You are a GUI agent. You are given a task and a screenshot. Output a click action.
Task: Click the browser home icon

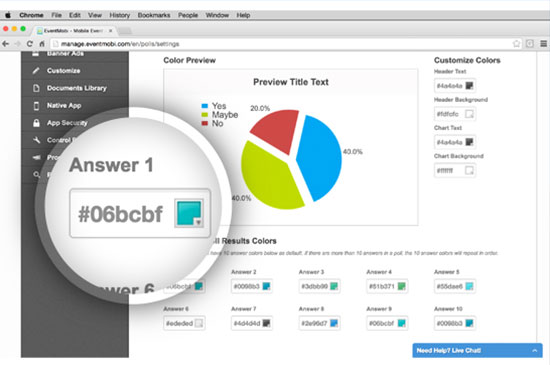click(x=42, y=44)
